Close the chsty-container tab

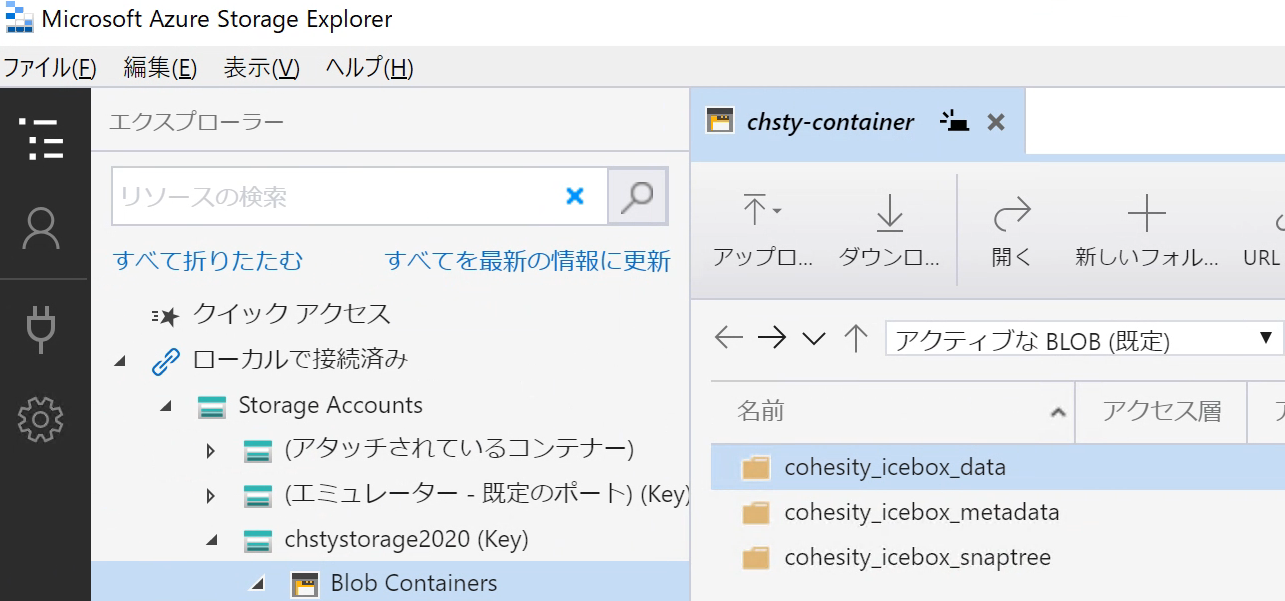point(996,122)
